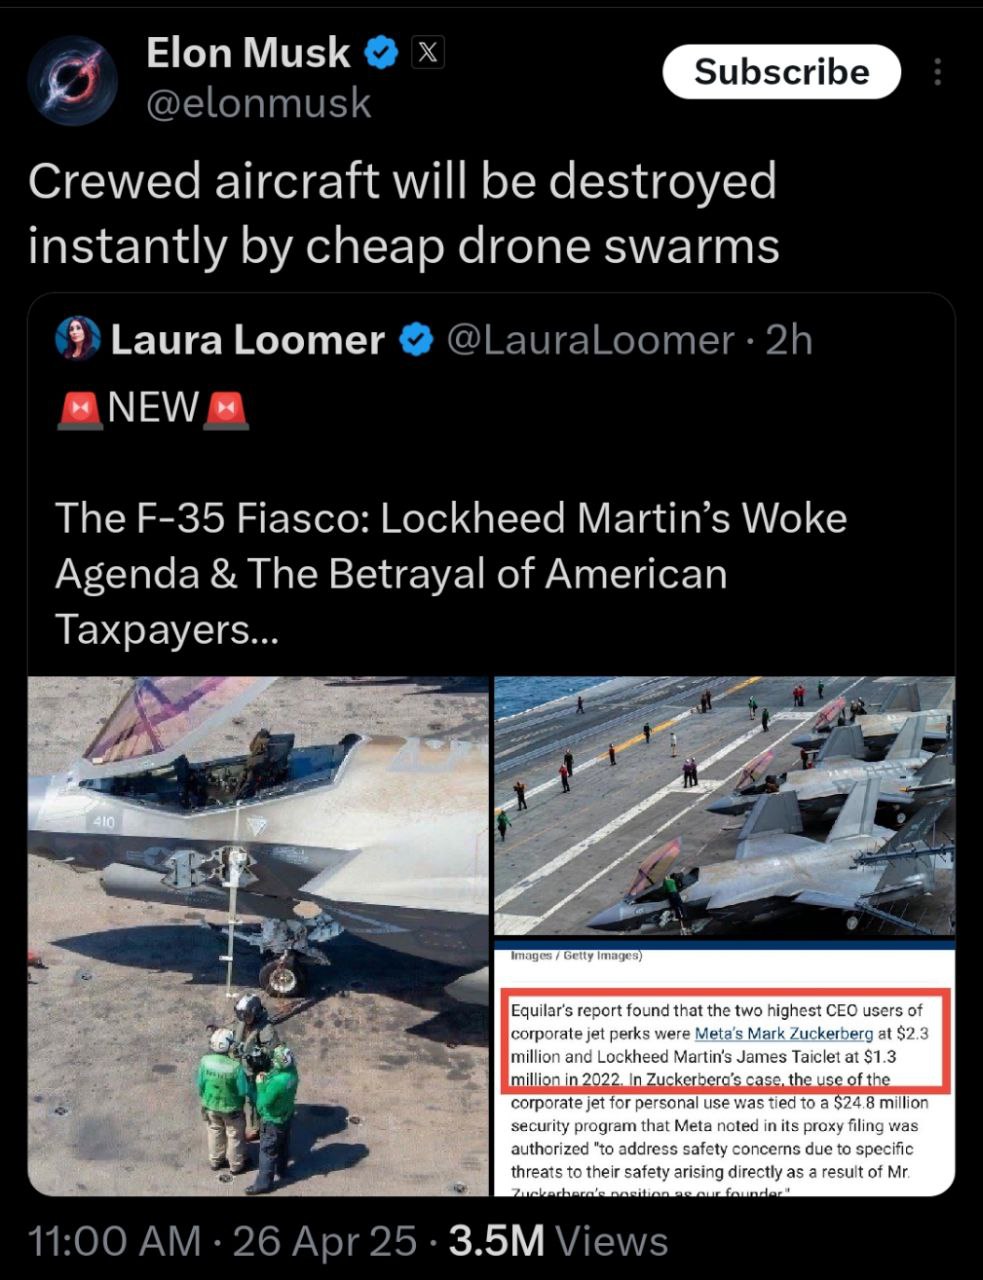This screenshot has width=983, height=1280.
Task: Click the X affiliation badge icon
Action: tap(427, 52)
